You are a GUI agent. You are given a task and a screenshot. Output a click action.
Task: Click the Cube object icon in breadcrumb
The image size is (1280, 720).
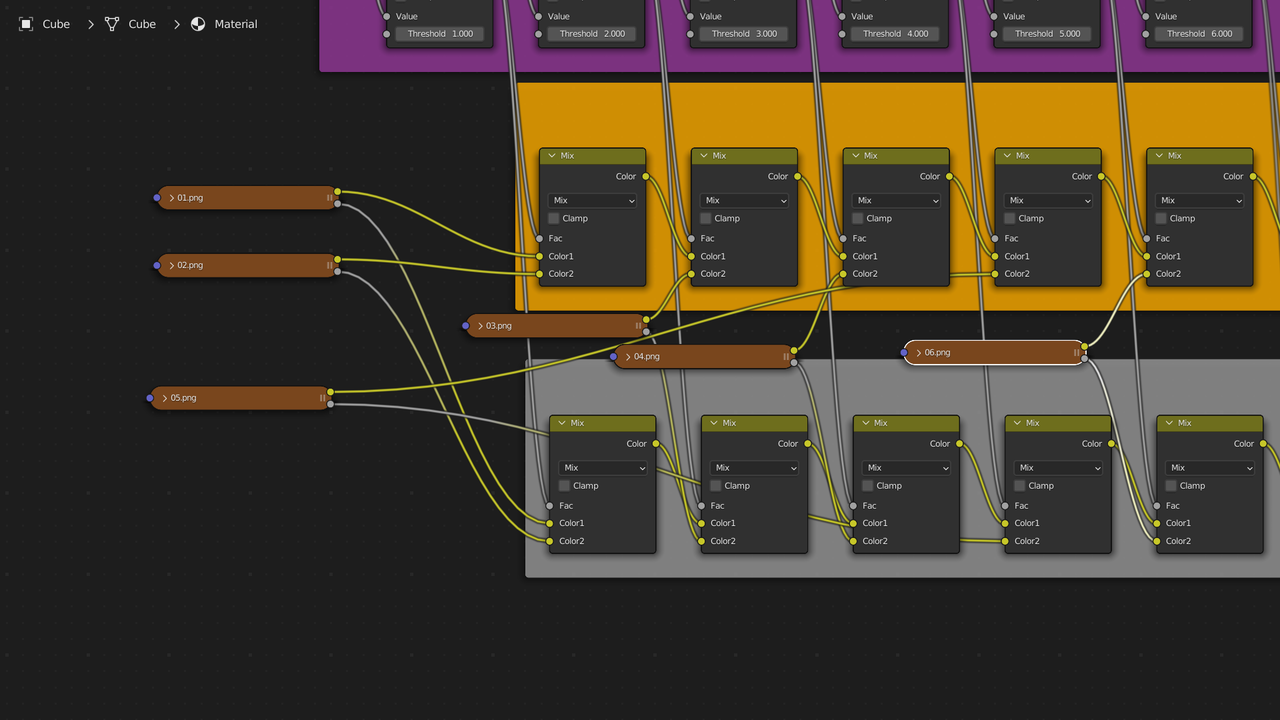click(26, 24)
